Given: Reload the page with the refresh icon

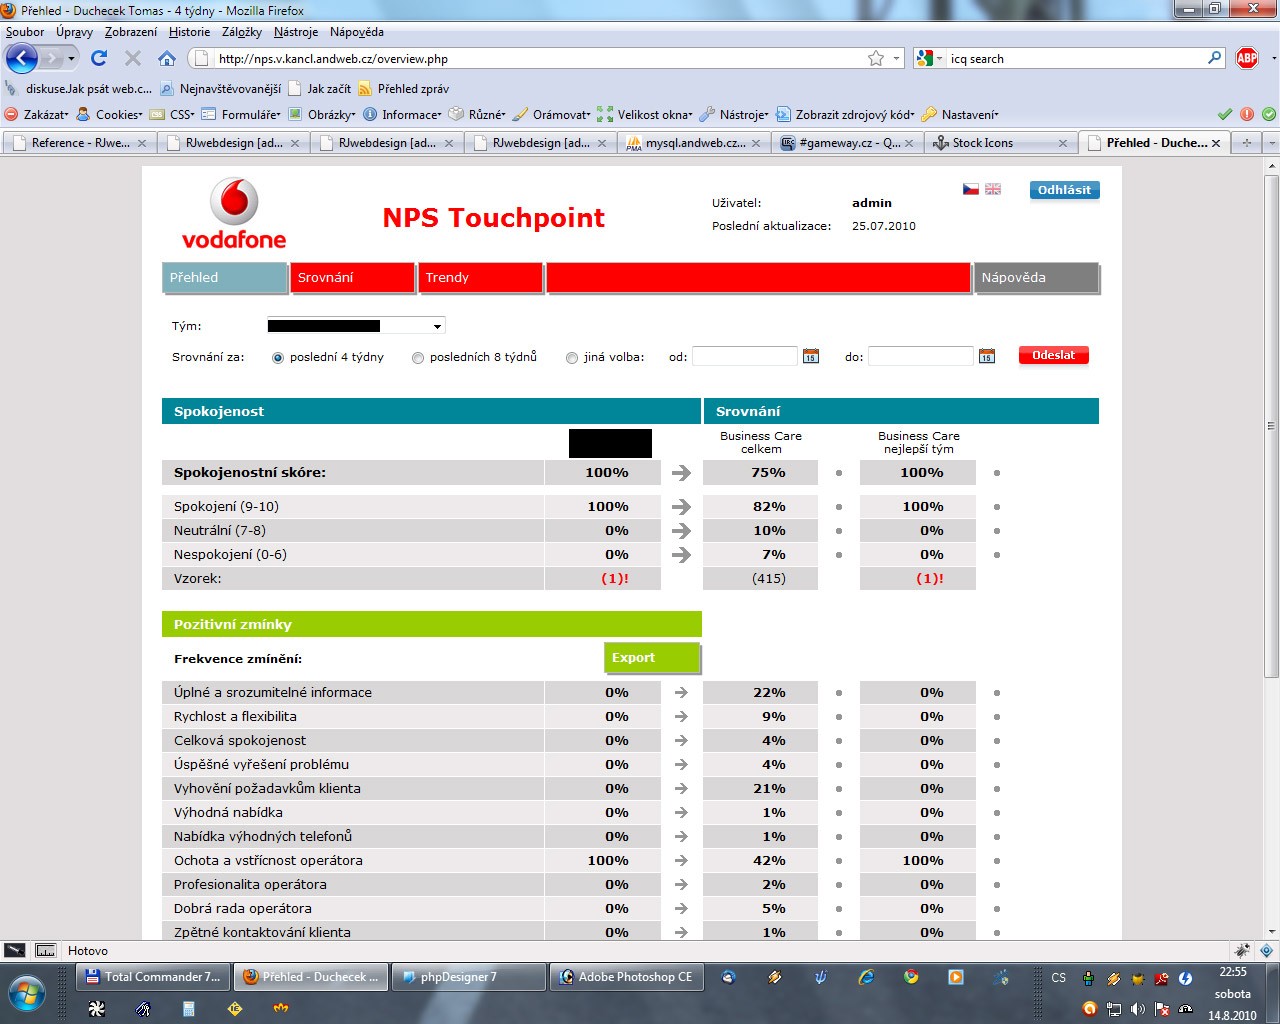Looking at the screenshot, I should [99, 58].
